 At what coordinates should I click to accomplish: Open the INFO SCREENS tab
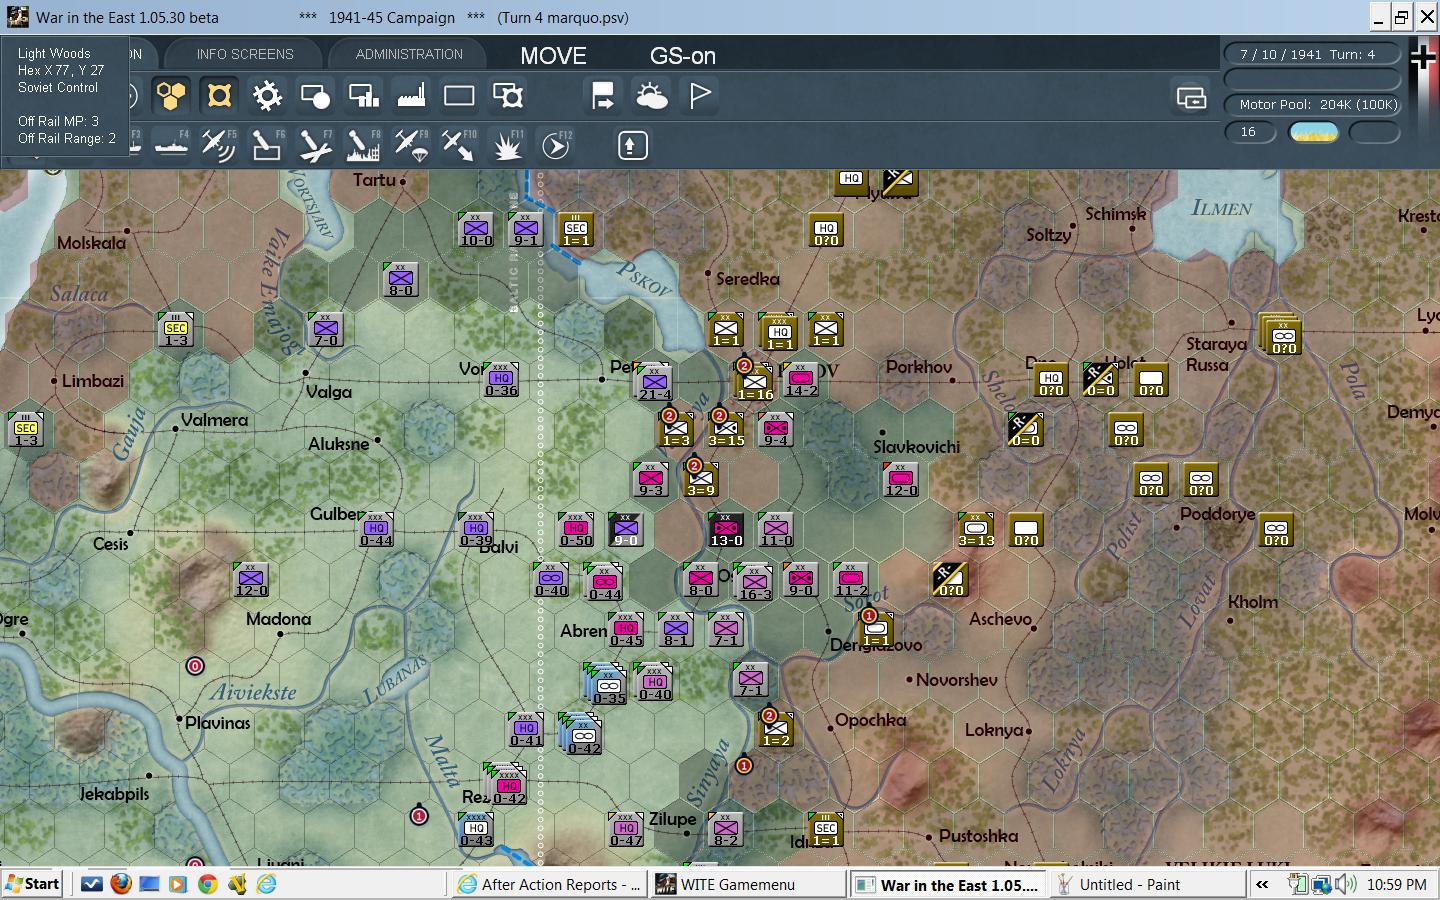click(x=245, y=54)
